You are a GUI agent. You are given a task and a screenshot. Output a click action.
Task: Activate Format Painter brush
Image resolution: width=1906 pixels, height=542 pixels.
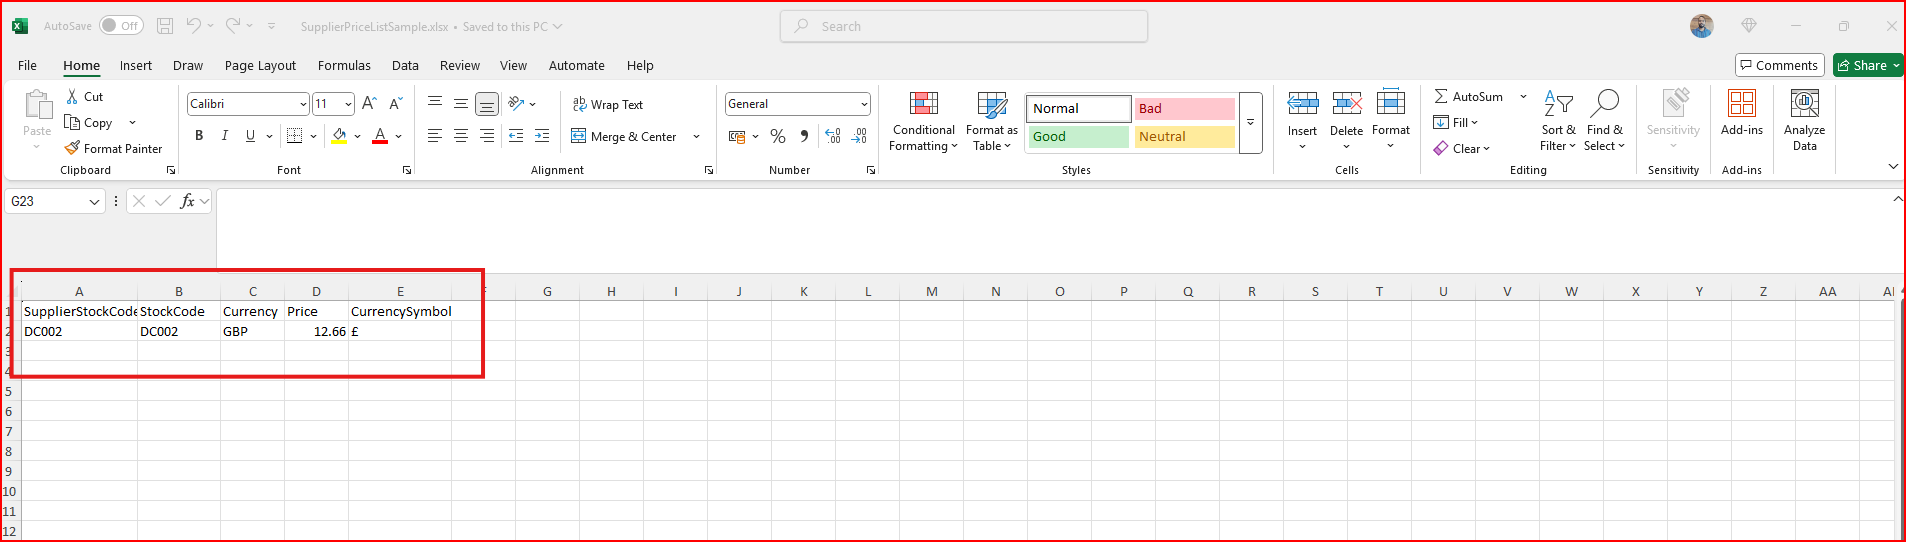click(x=113, y=149)
